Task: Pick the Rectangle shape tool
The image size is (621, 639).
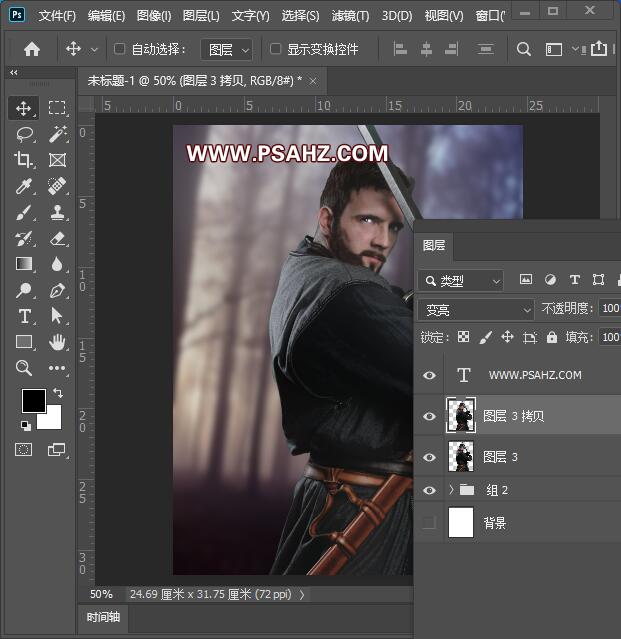Action: pos(24,342)
